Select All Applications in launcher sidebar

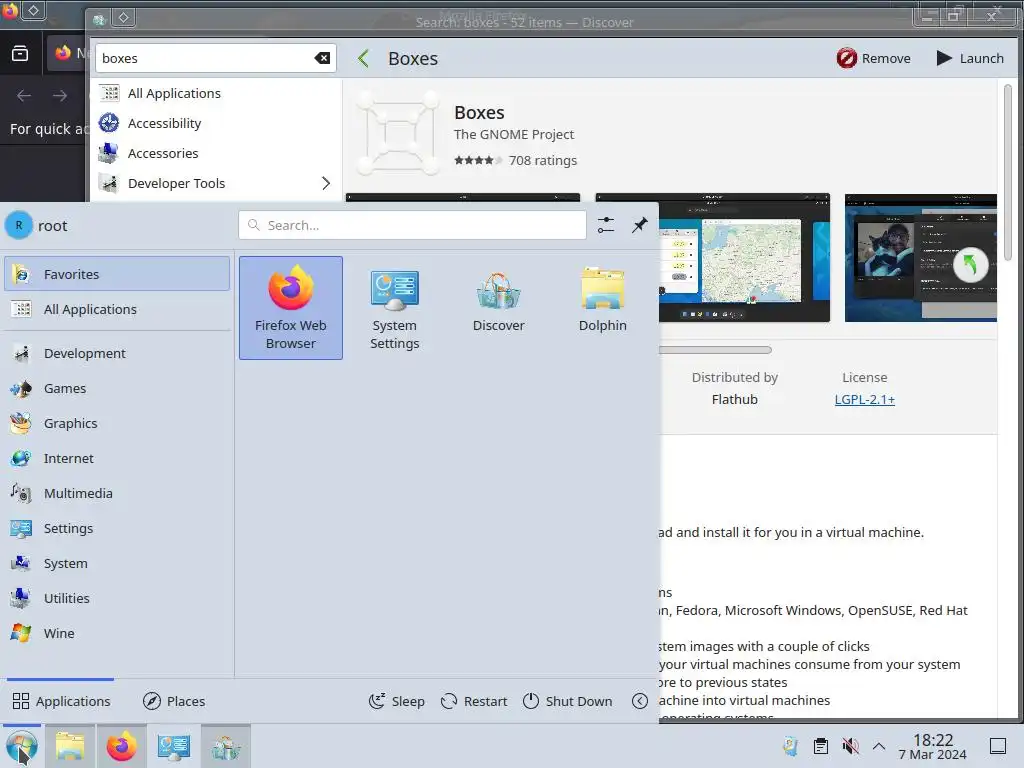click(x=117, y=310)
